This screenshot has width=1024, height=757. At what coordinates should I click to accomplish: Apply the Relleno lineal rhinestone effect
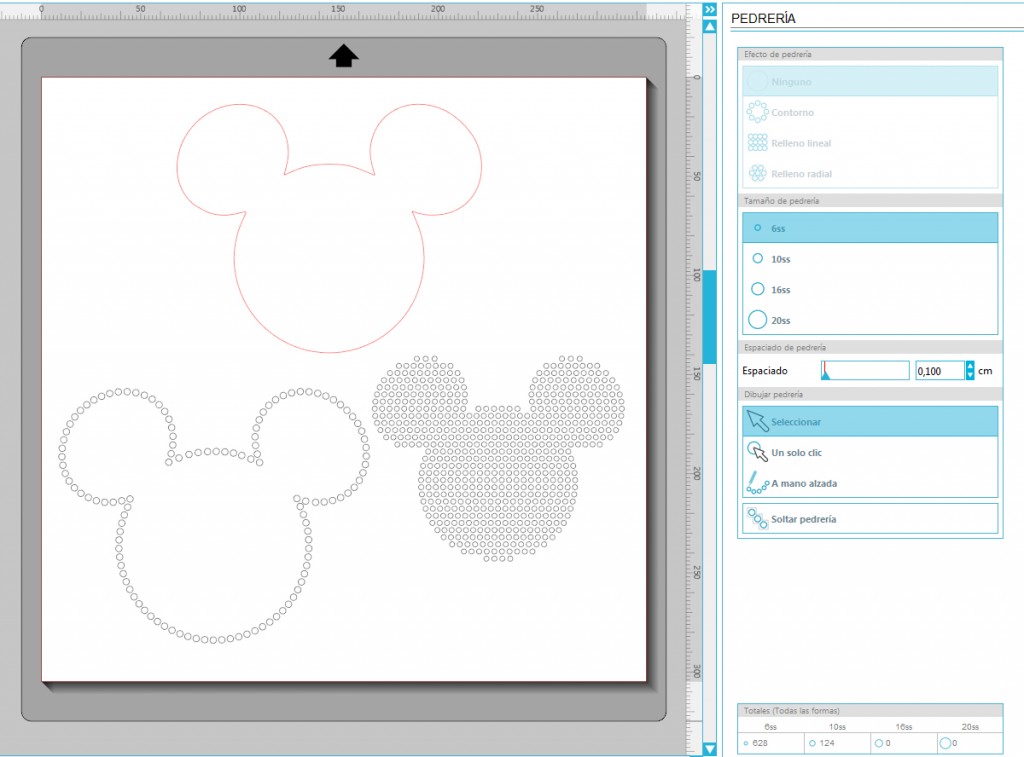click(870, 143)
